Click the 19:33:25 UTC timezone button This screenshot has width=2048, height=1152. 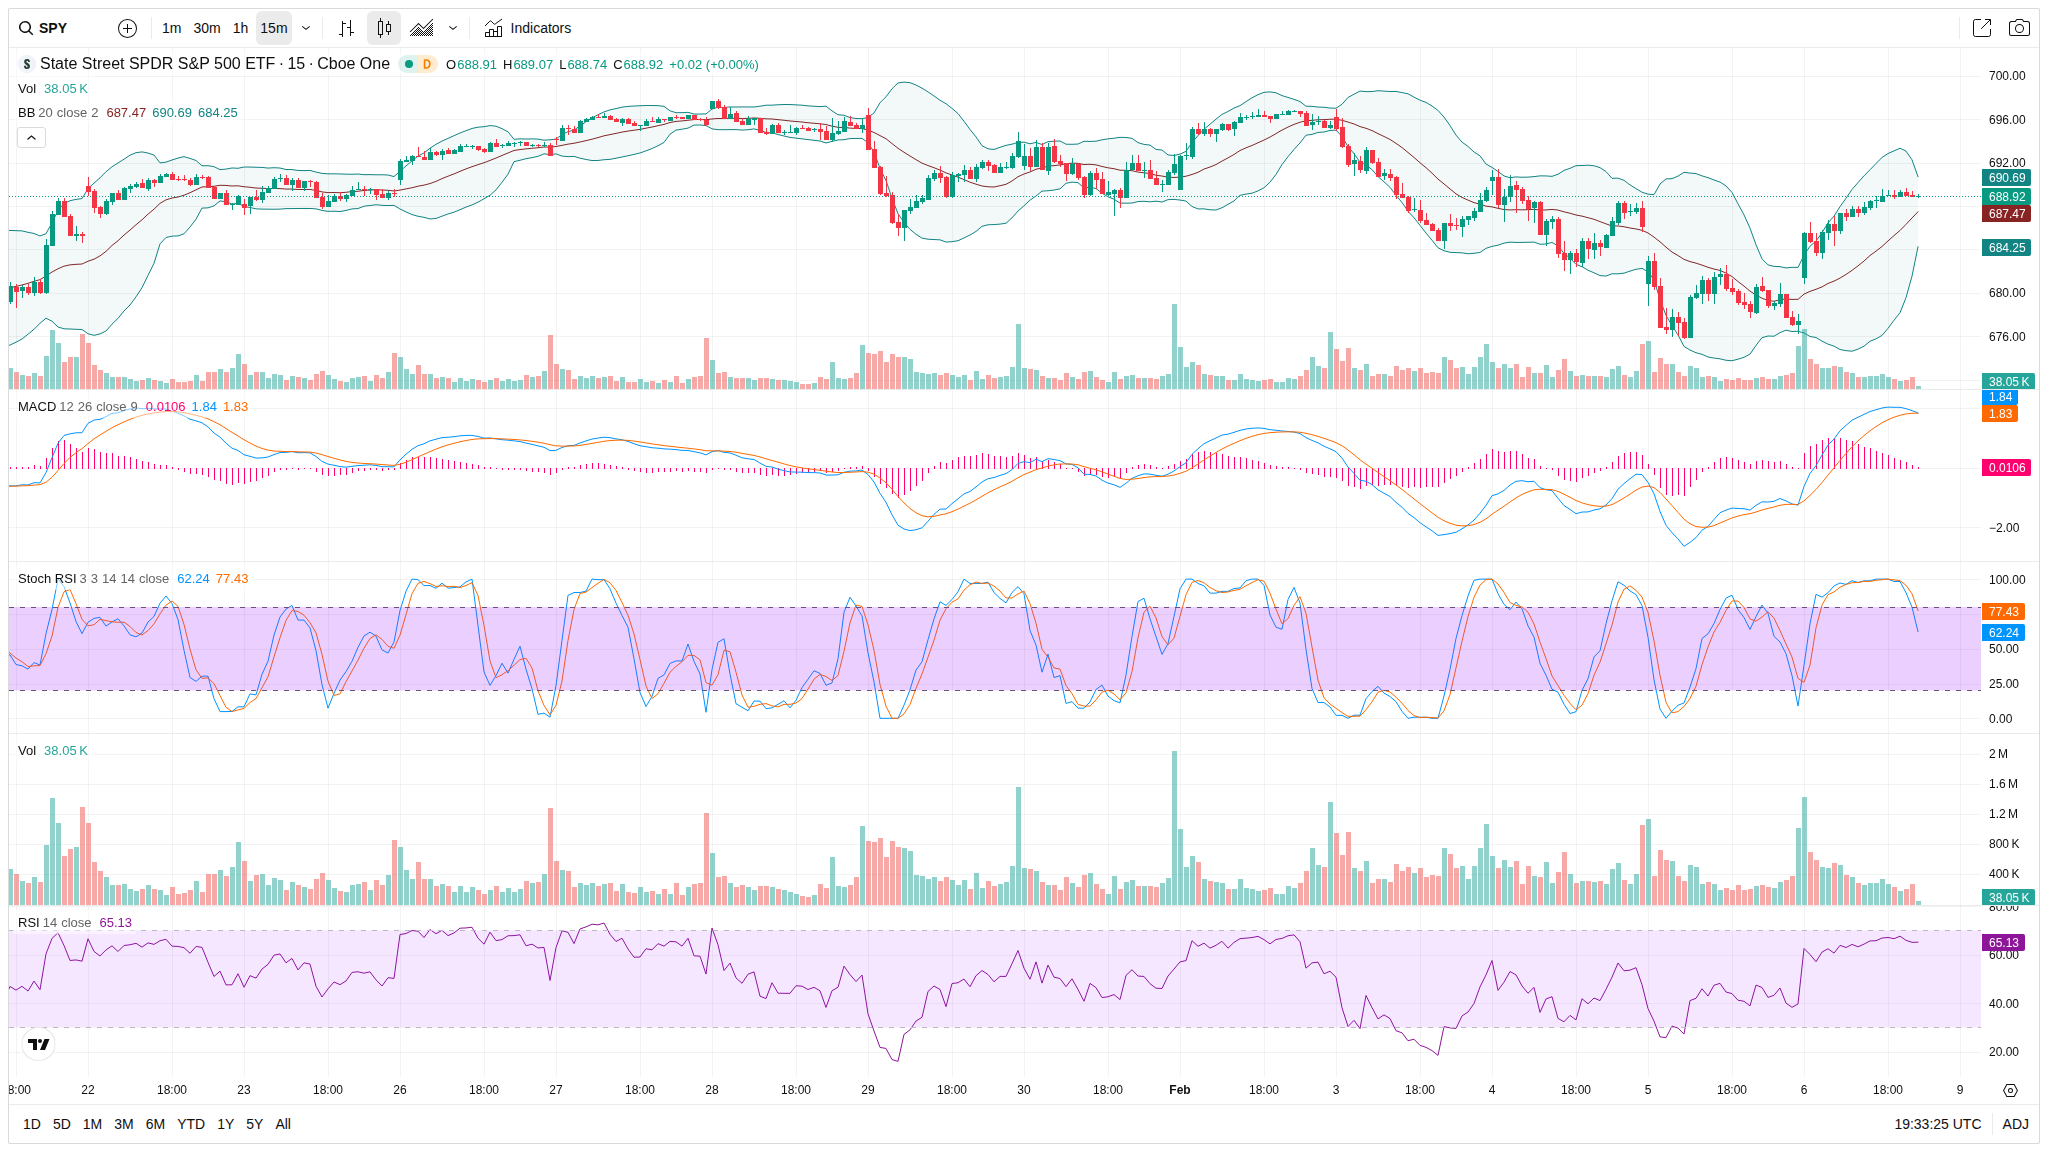tap(1937, 1124)
